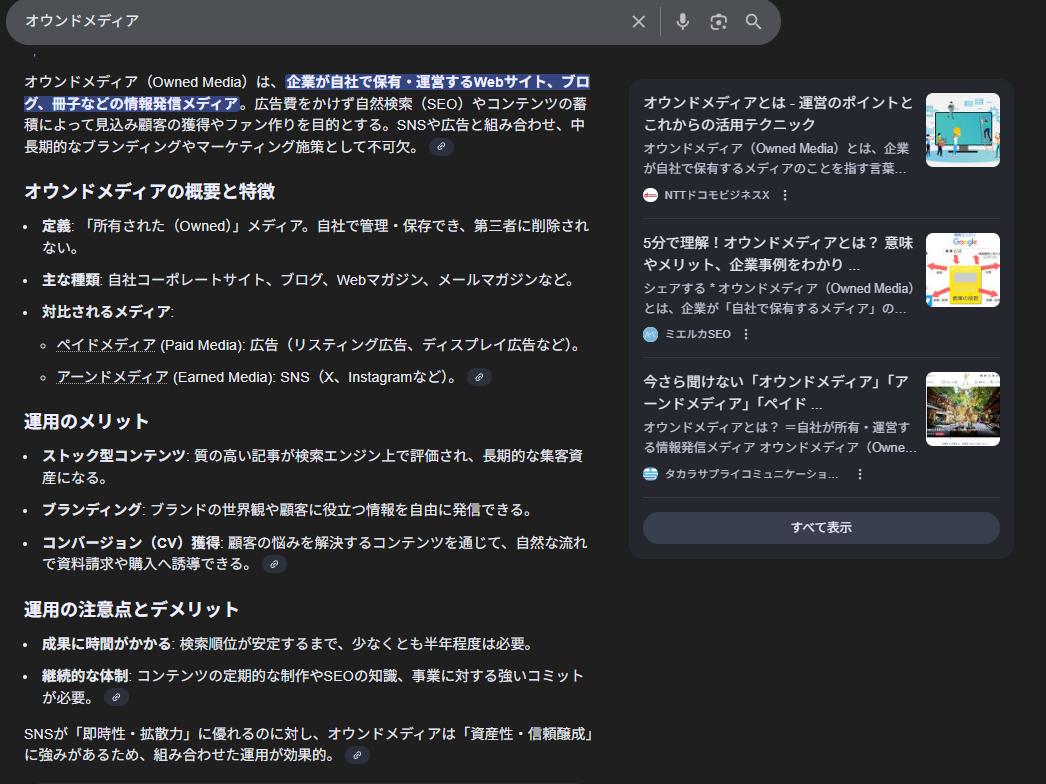
Task: Click citation link icon after 継続的な体制 bullet
Action: 116,697
